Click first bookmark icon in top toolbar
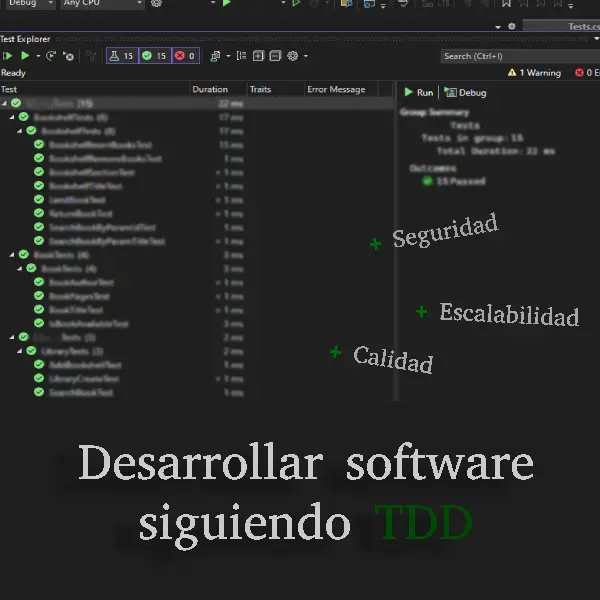Viewport: 600px width, 600px height. tap(506, 3)
